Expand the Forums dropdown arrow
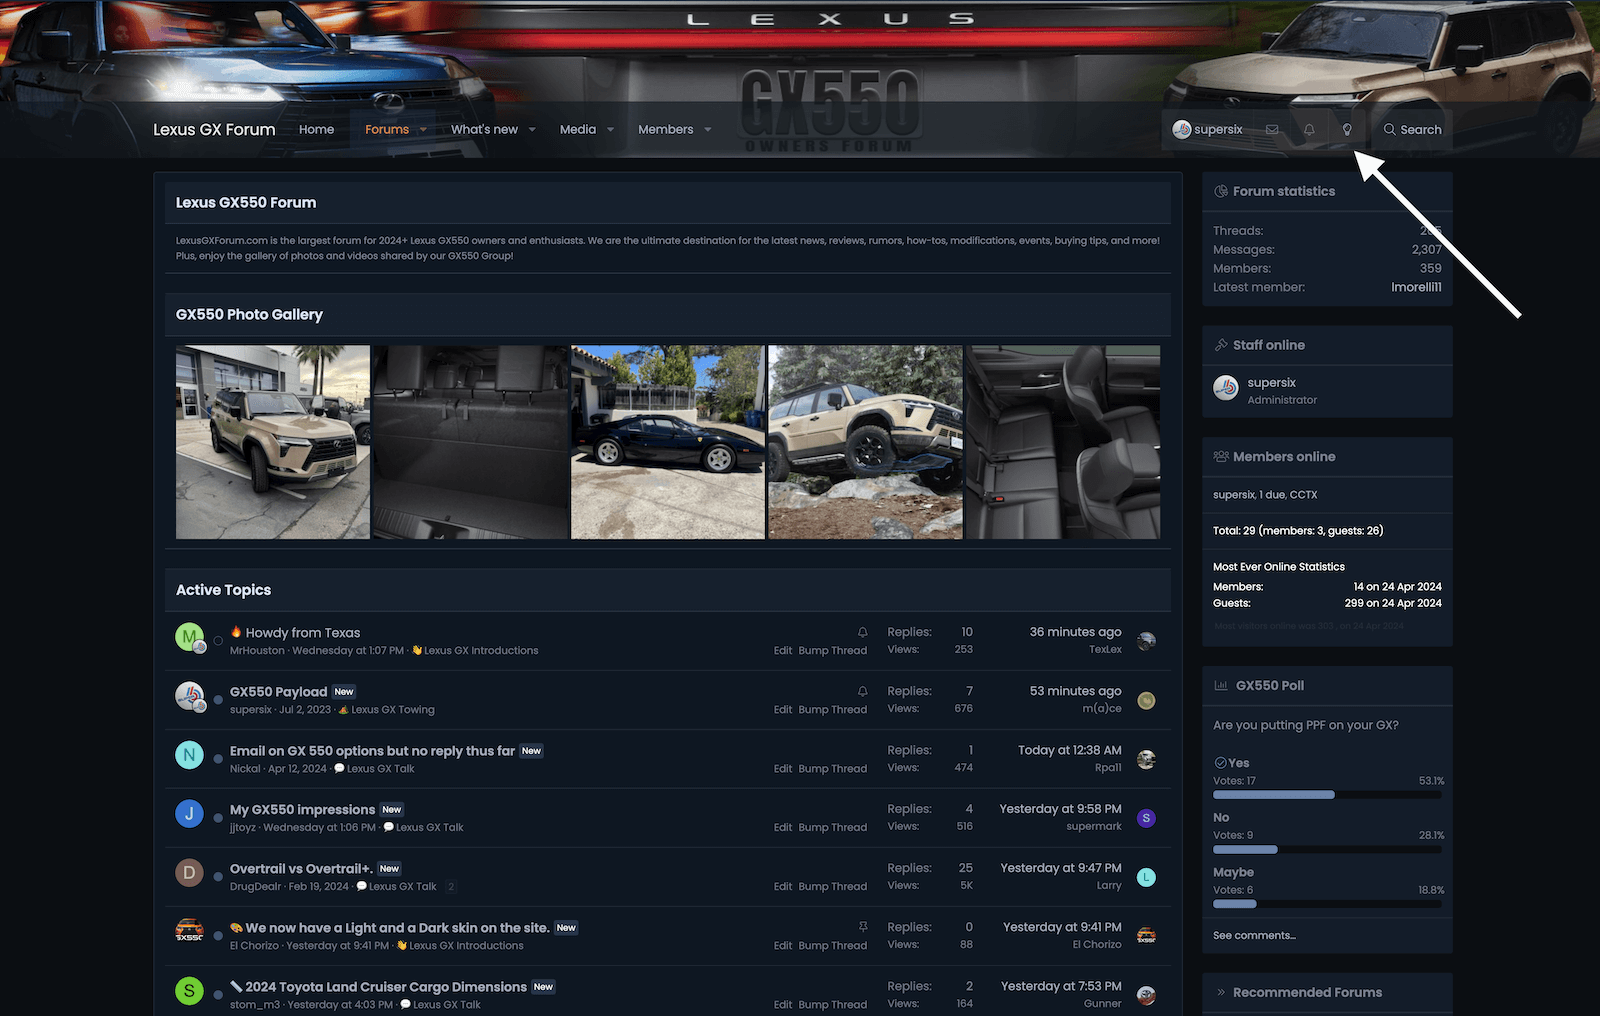1600x1016 pixels. point(423,130)
